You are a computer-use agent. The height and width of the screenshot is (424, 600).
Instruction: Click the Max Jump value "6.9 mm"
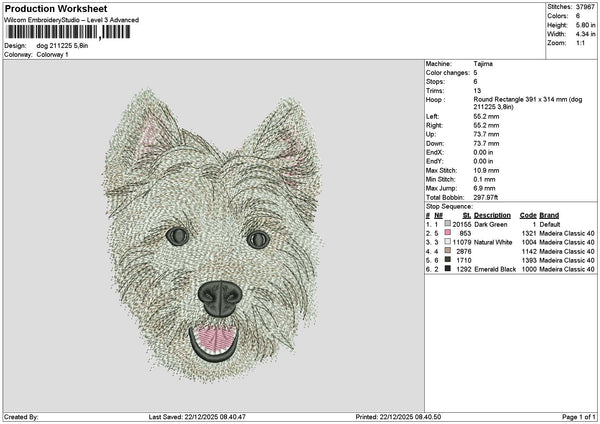point(484,188)
